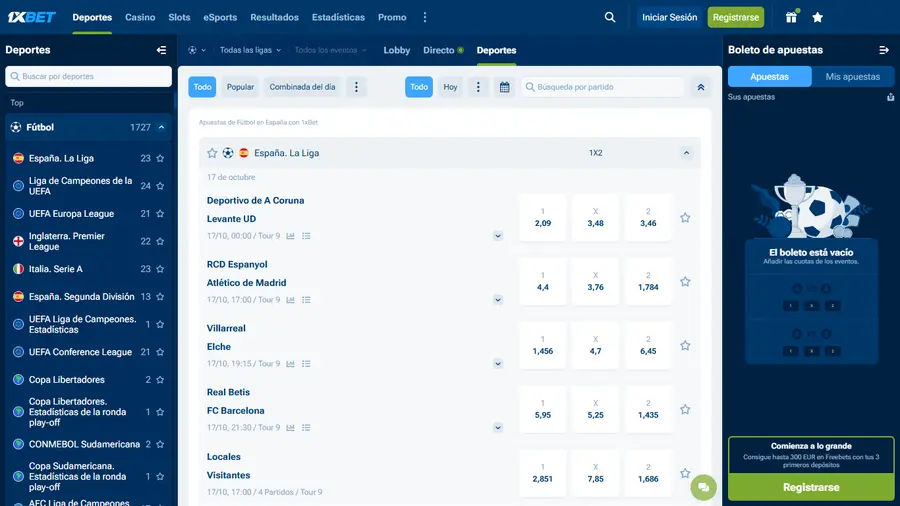Favorite the Villarreal vs Elche match
This screenshot has height=506, width=900.
click(x=685, y=345)
